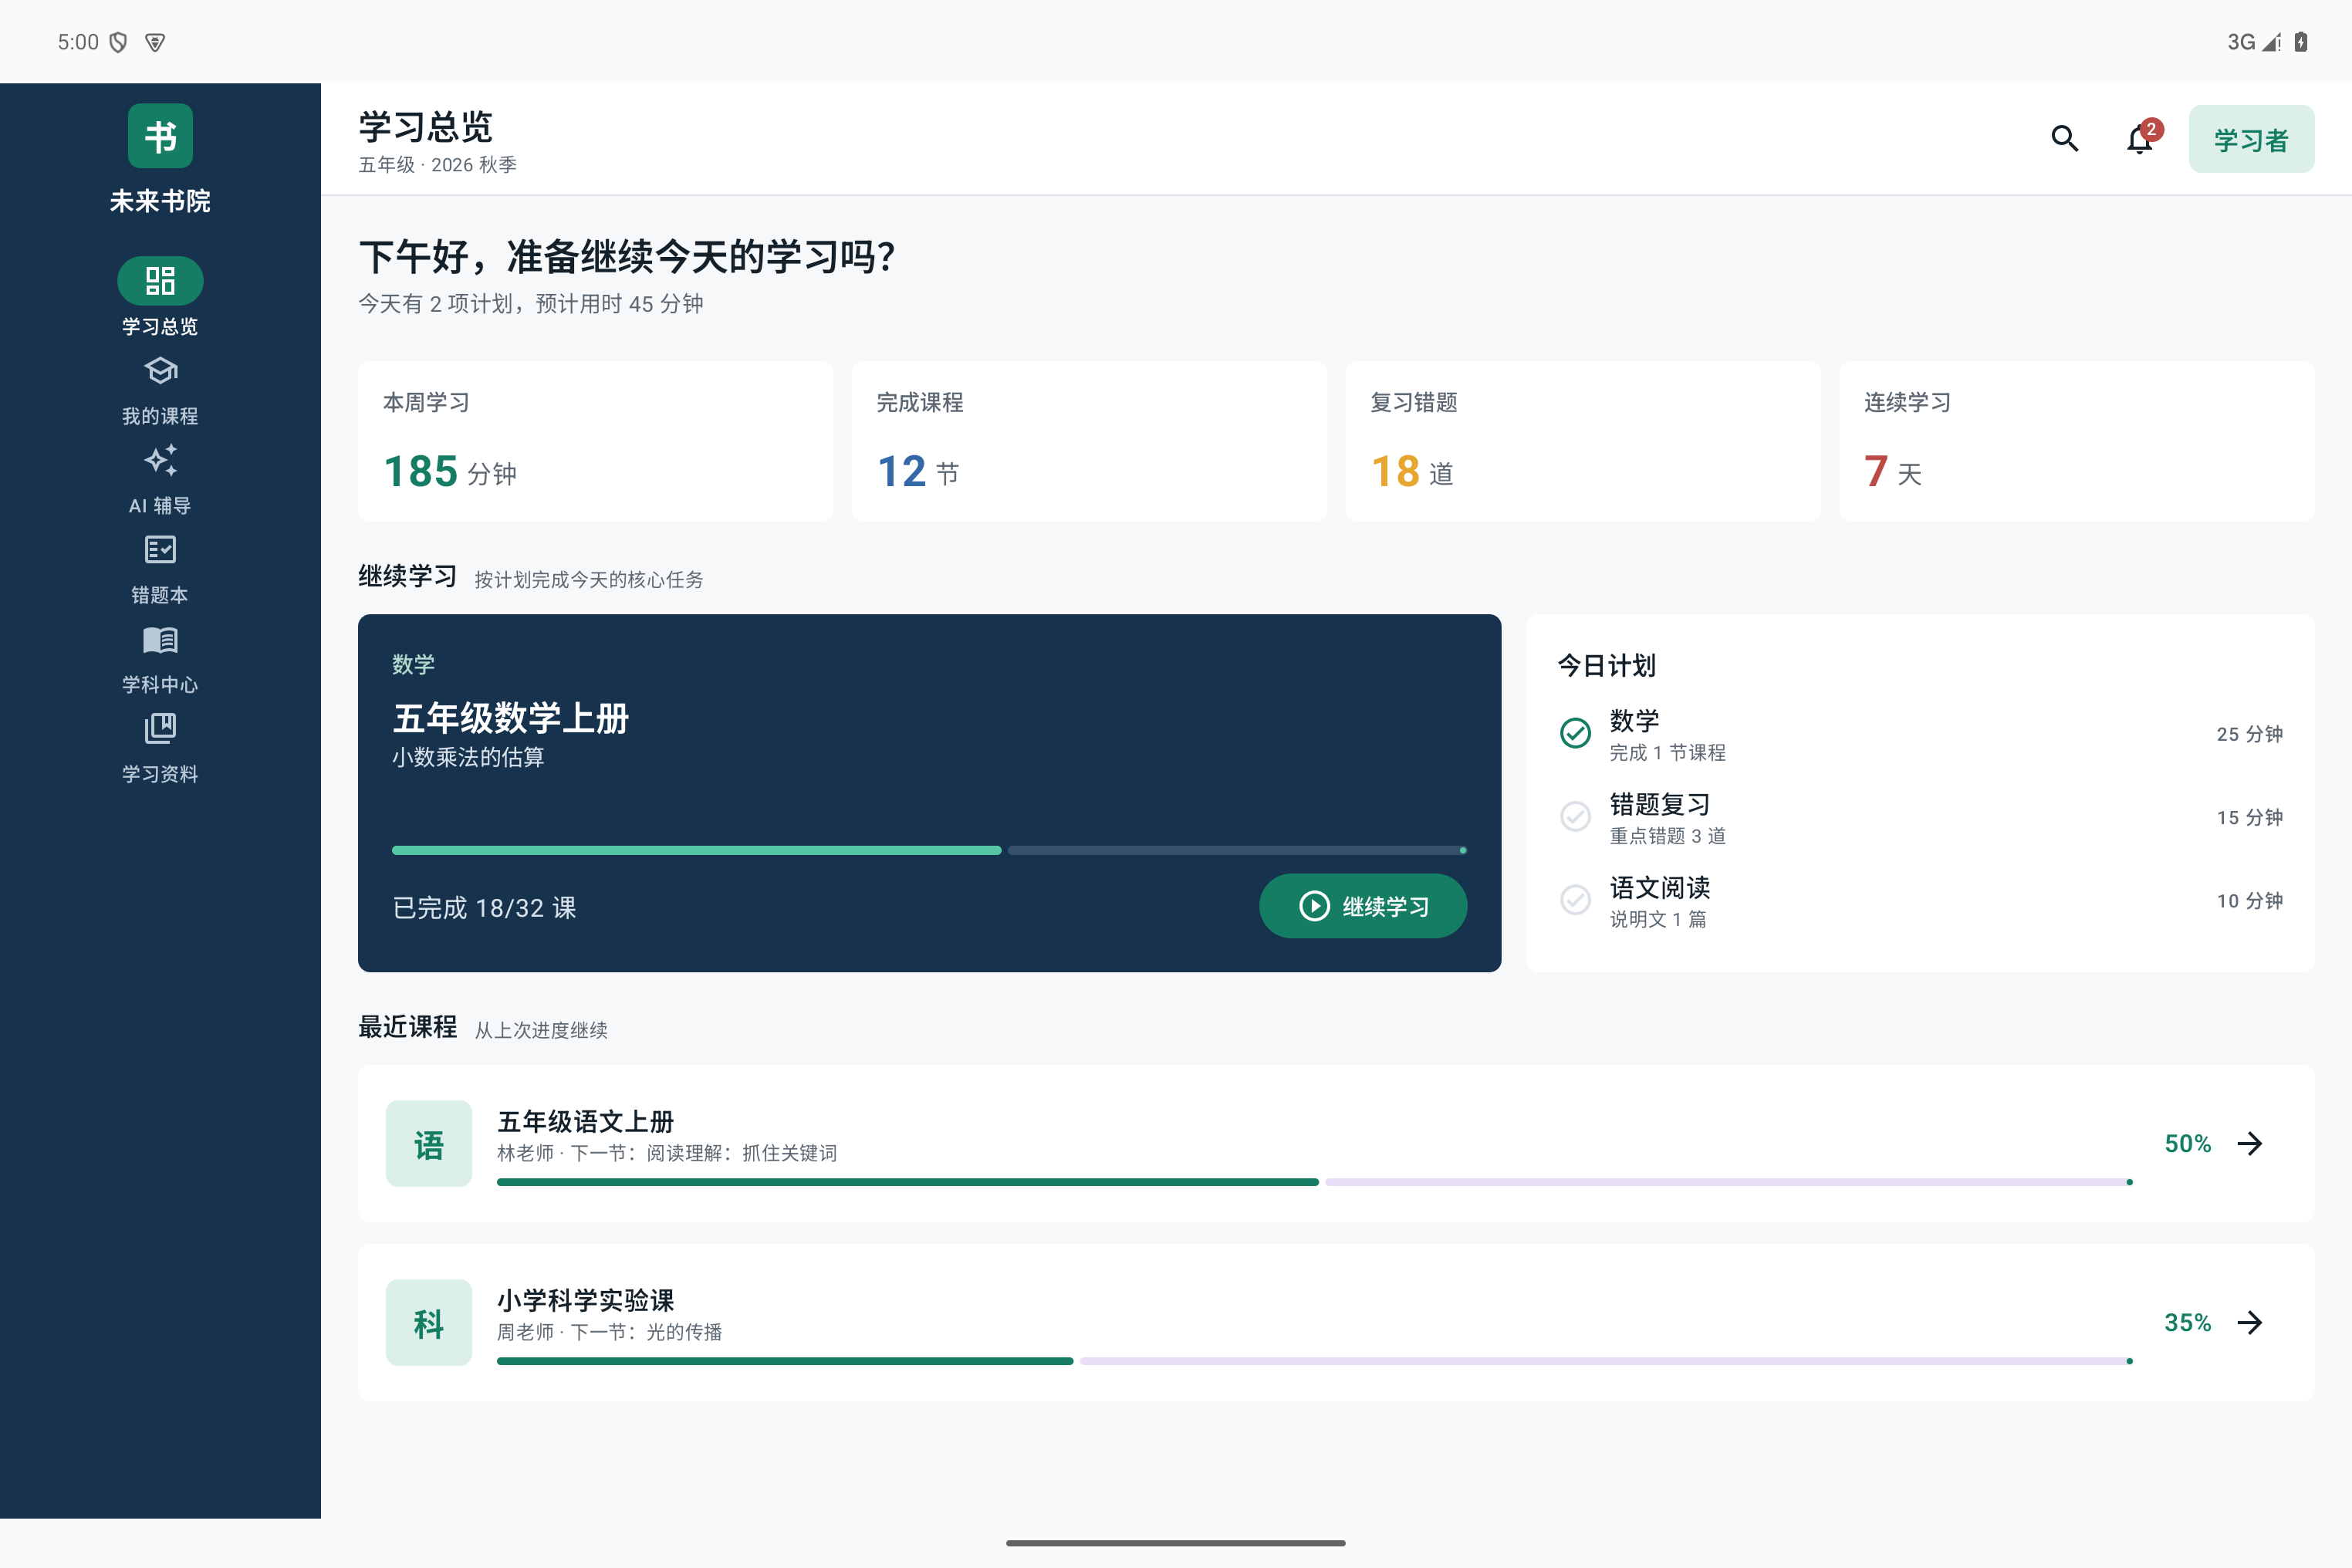Click the 10 分钟 duration text
Viewport: 2352px width, 1568px height.
click(x=2249, y=900)
